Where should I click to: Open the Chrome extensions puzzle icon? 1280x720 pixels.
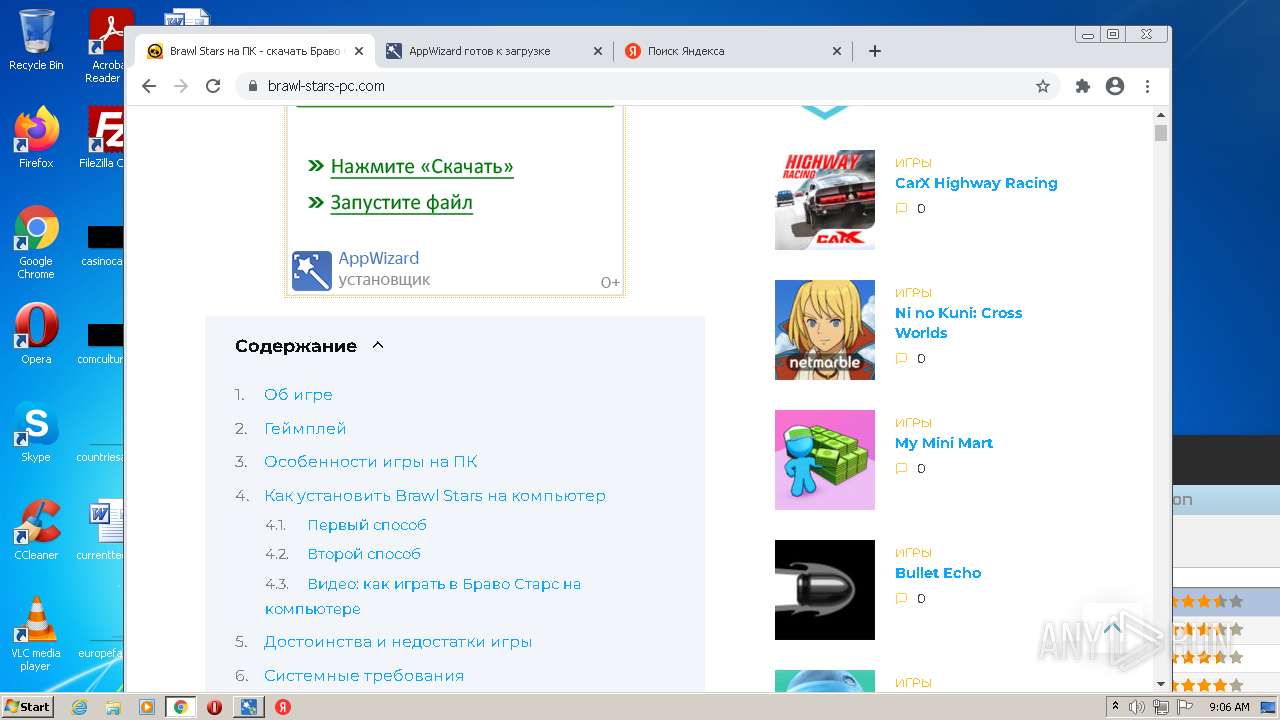1083,86
